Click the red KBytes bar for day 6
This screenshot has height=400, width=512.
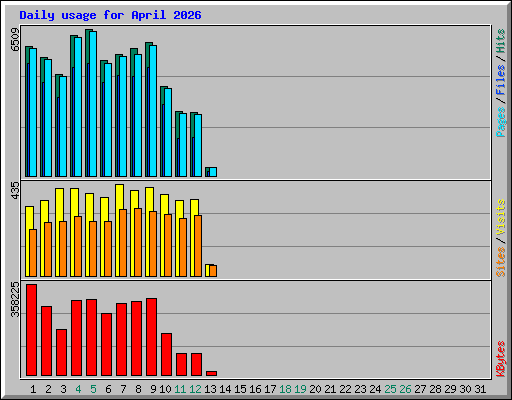coord(106,344)
